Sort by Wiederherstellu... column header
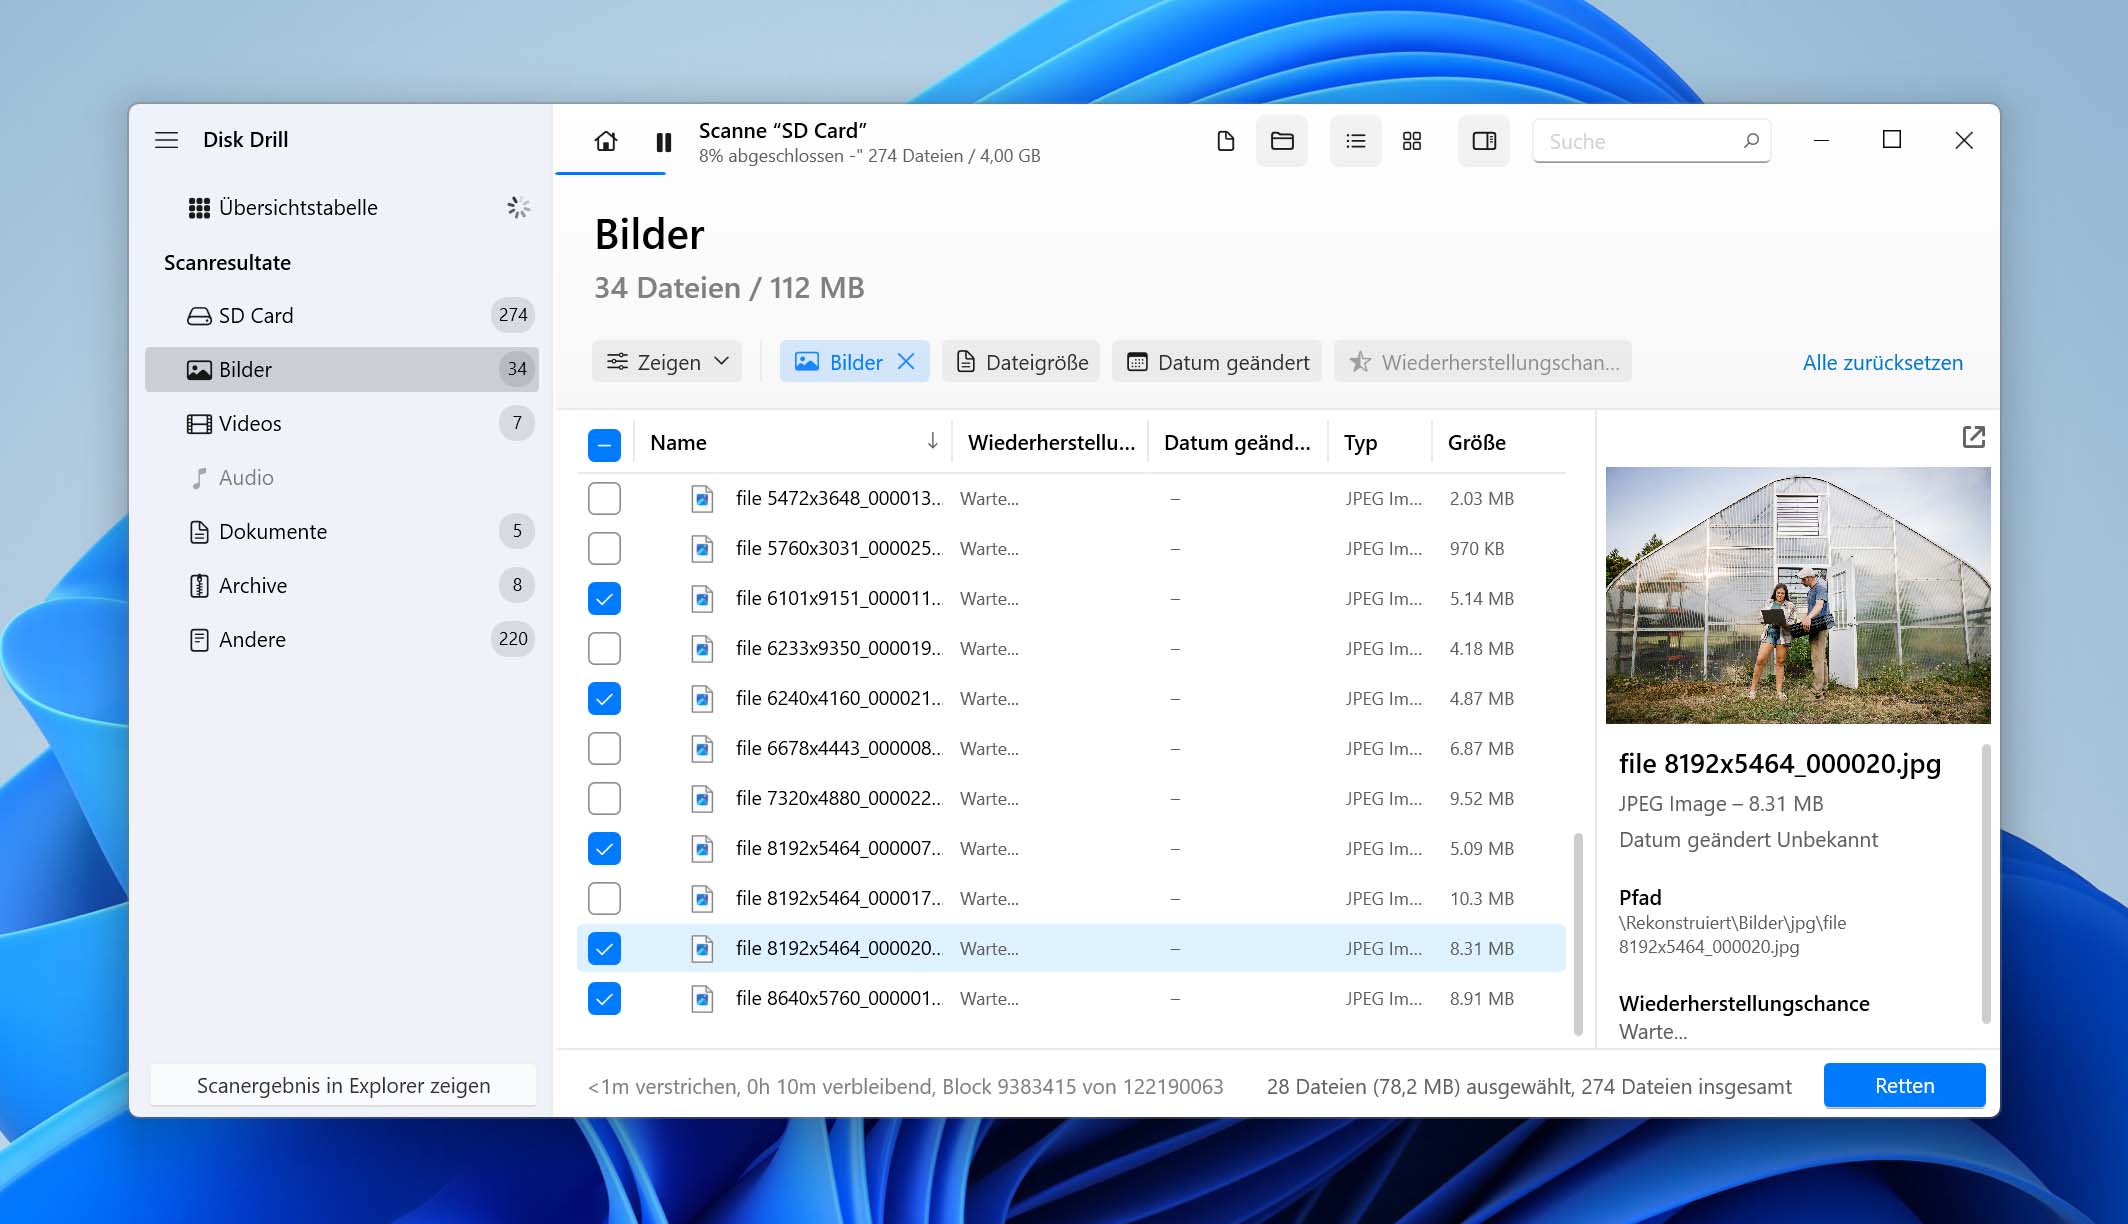The height and width of the screenshot is (1224, 2128). [1051, 443]
